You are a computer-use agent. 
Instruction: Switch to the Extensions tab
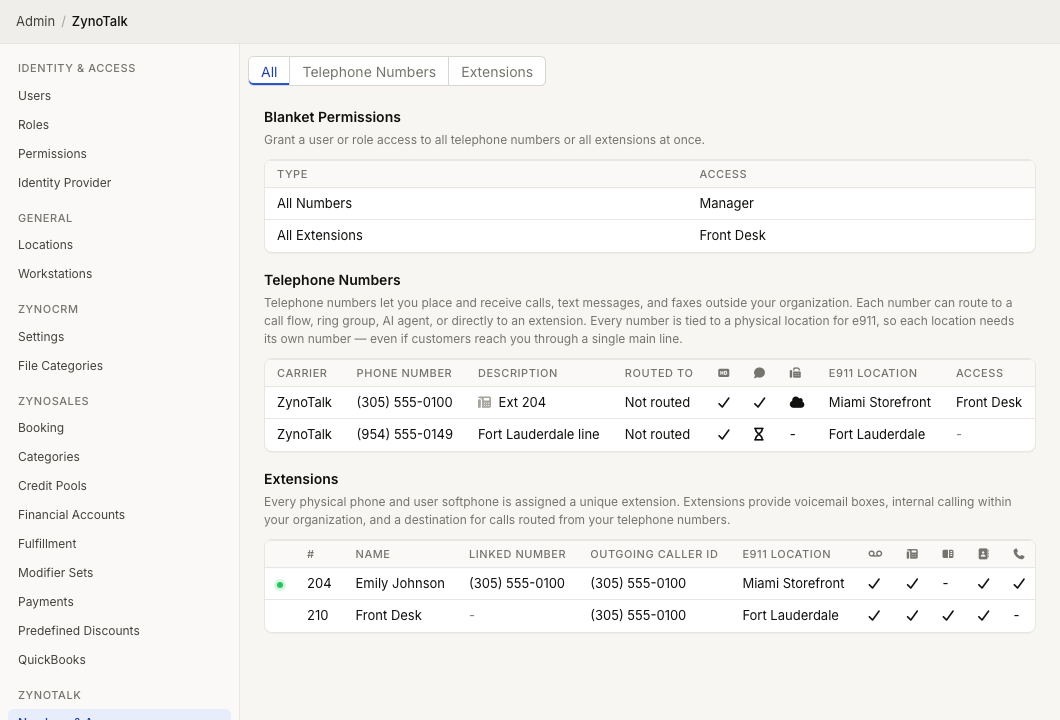click(x=497, y=72)
